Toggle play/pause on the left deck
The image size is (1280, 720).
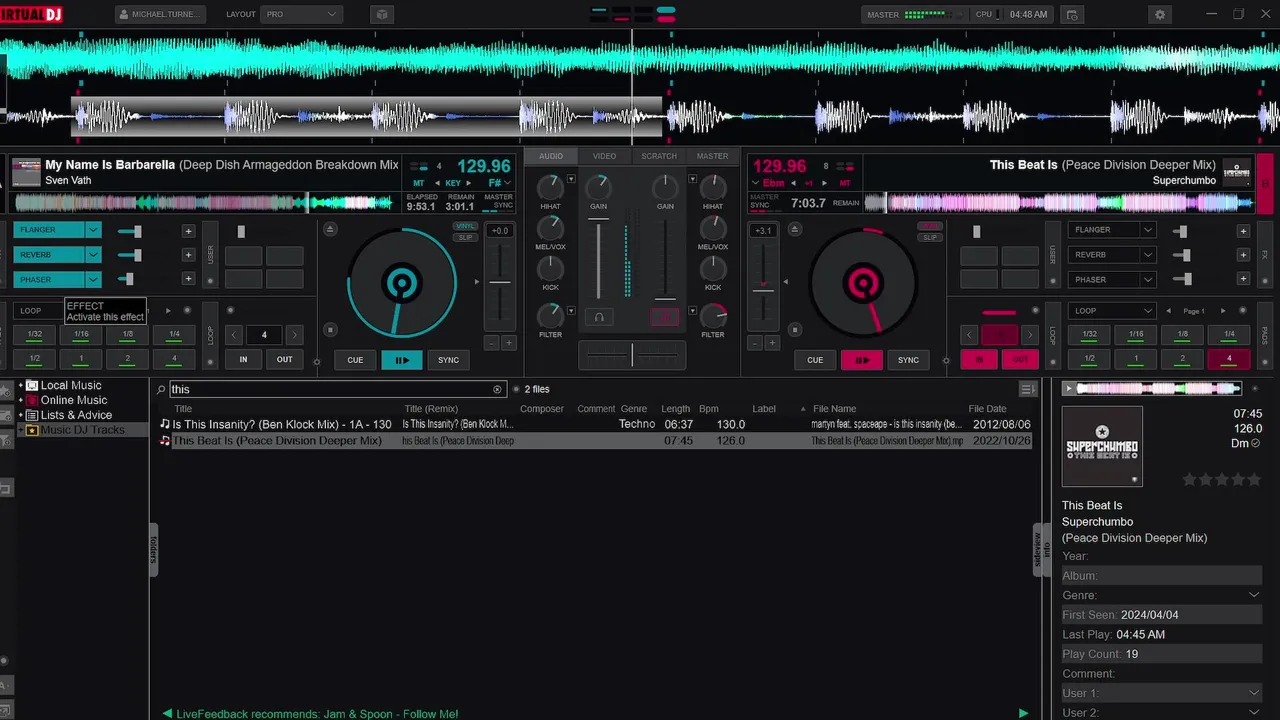pos(401,360)
